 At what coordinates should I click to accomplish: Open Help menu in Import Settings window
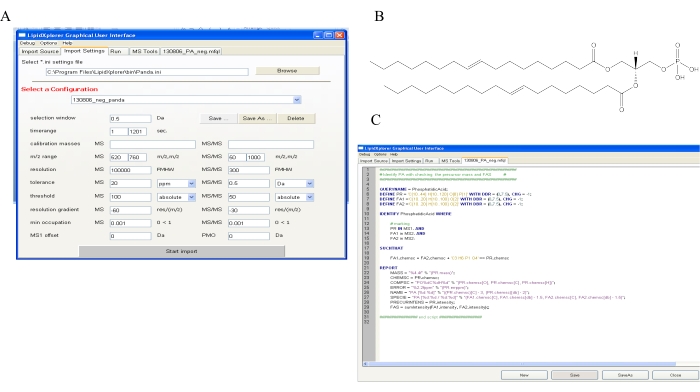(67, 43)
